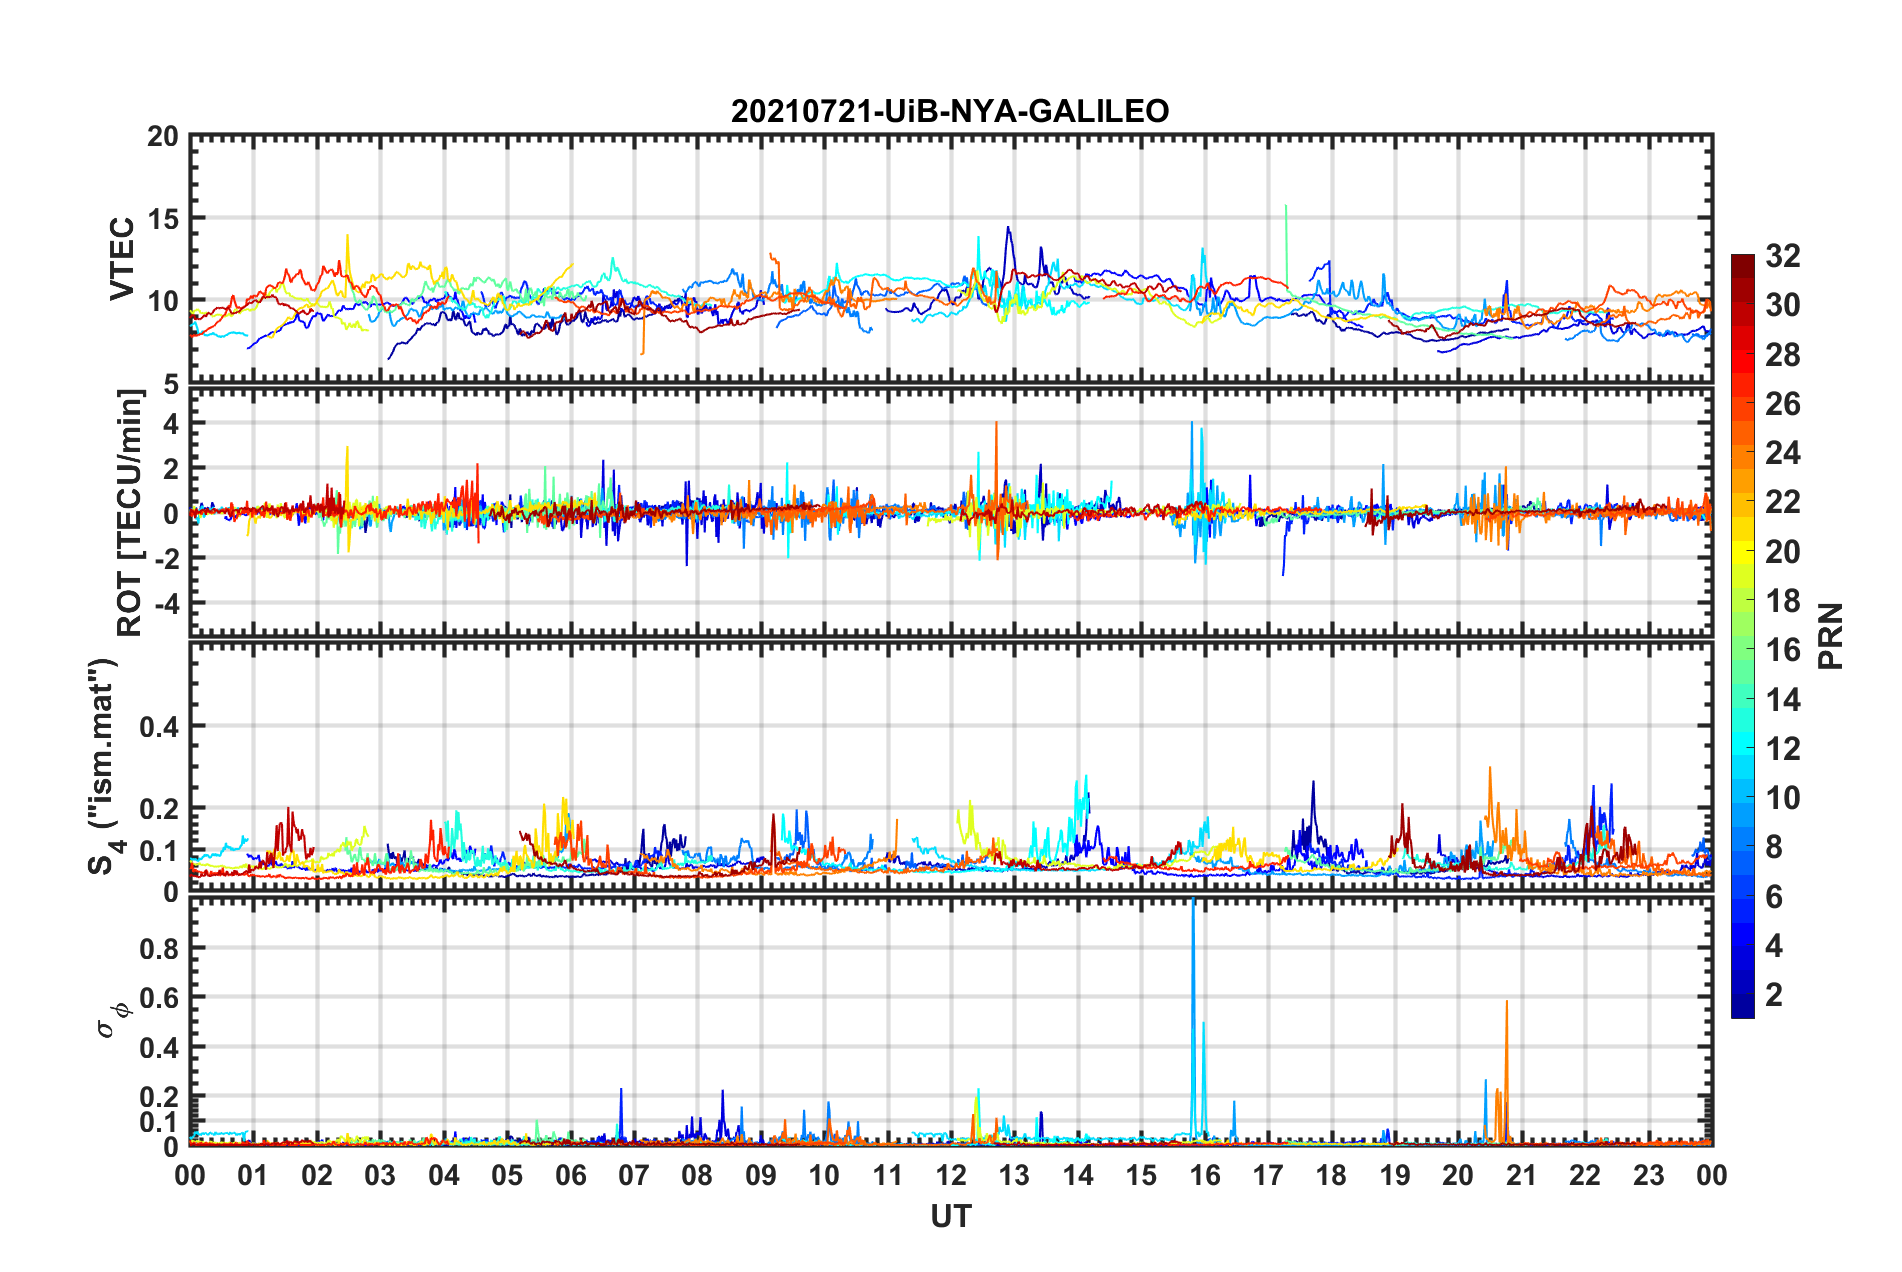
Task: Click x-axis tick label 18
Action: pos(1331,1175)
